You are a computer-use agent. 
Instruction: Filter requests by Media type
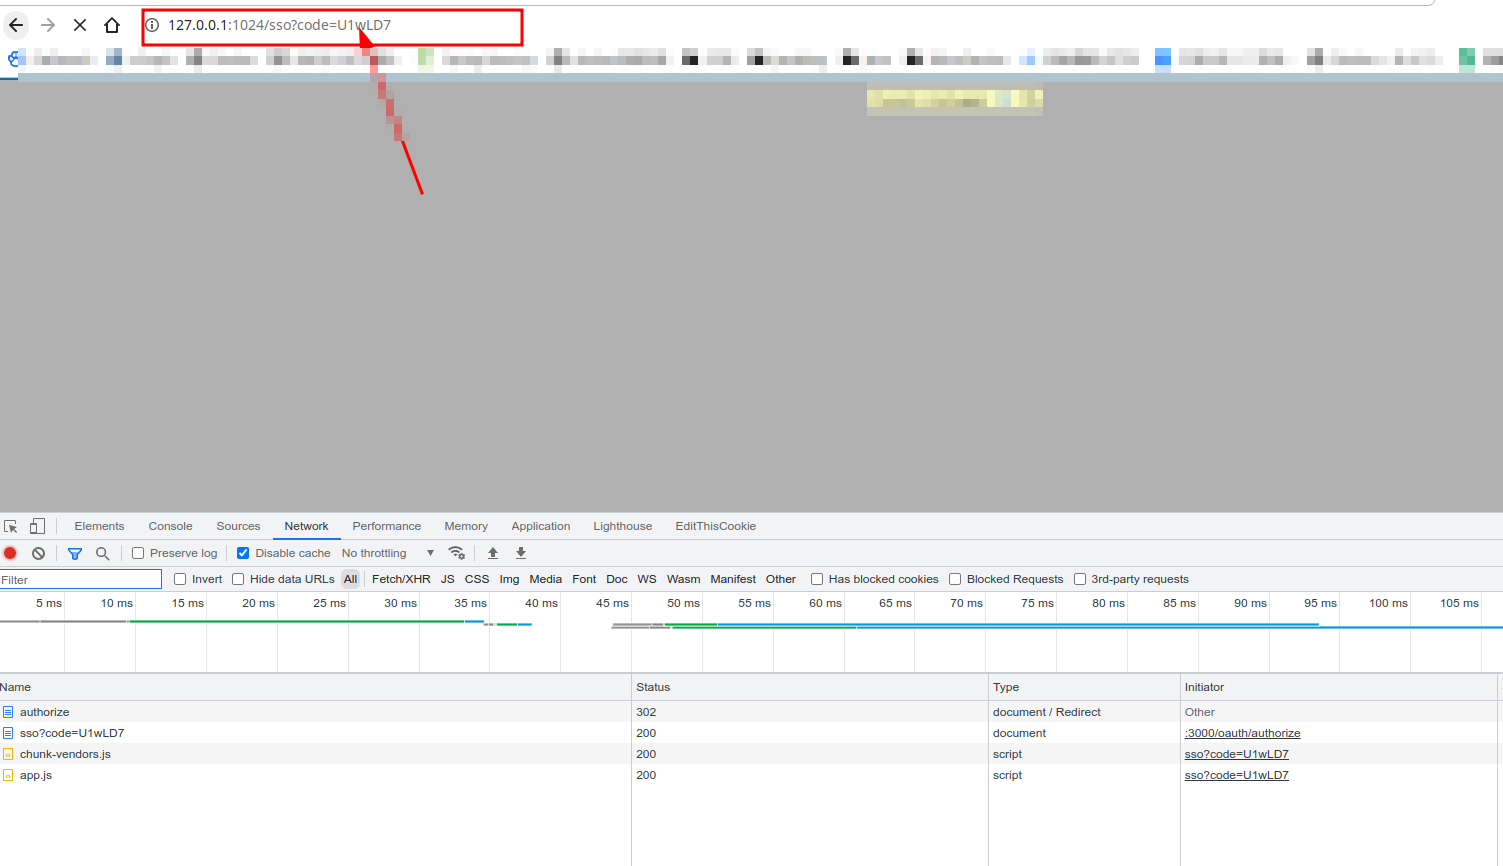tap(545, 579)
